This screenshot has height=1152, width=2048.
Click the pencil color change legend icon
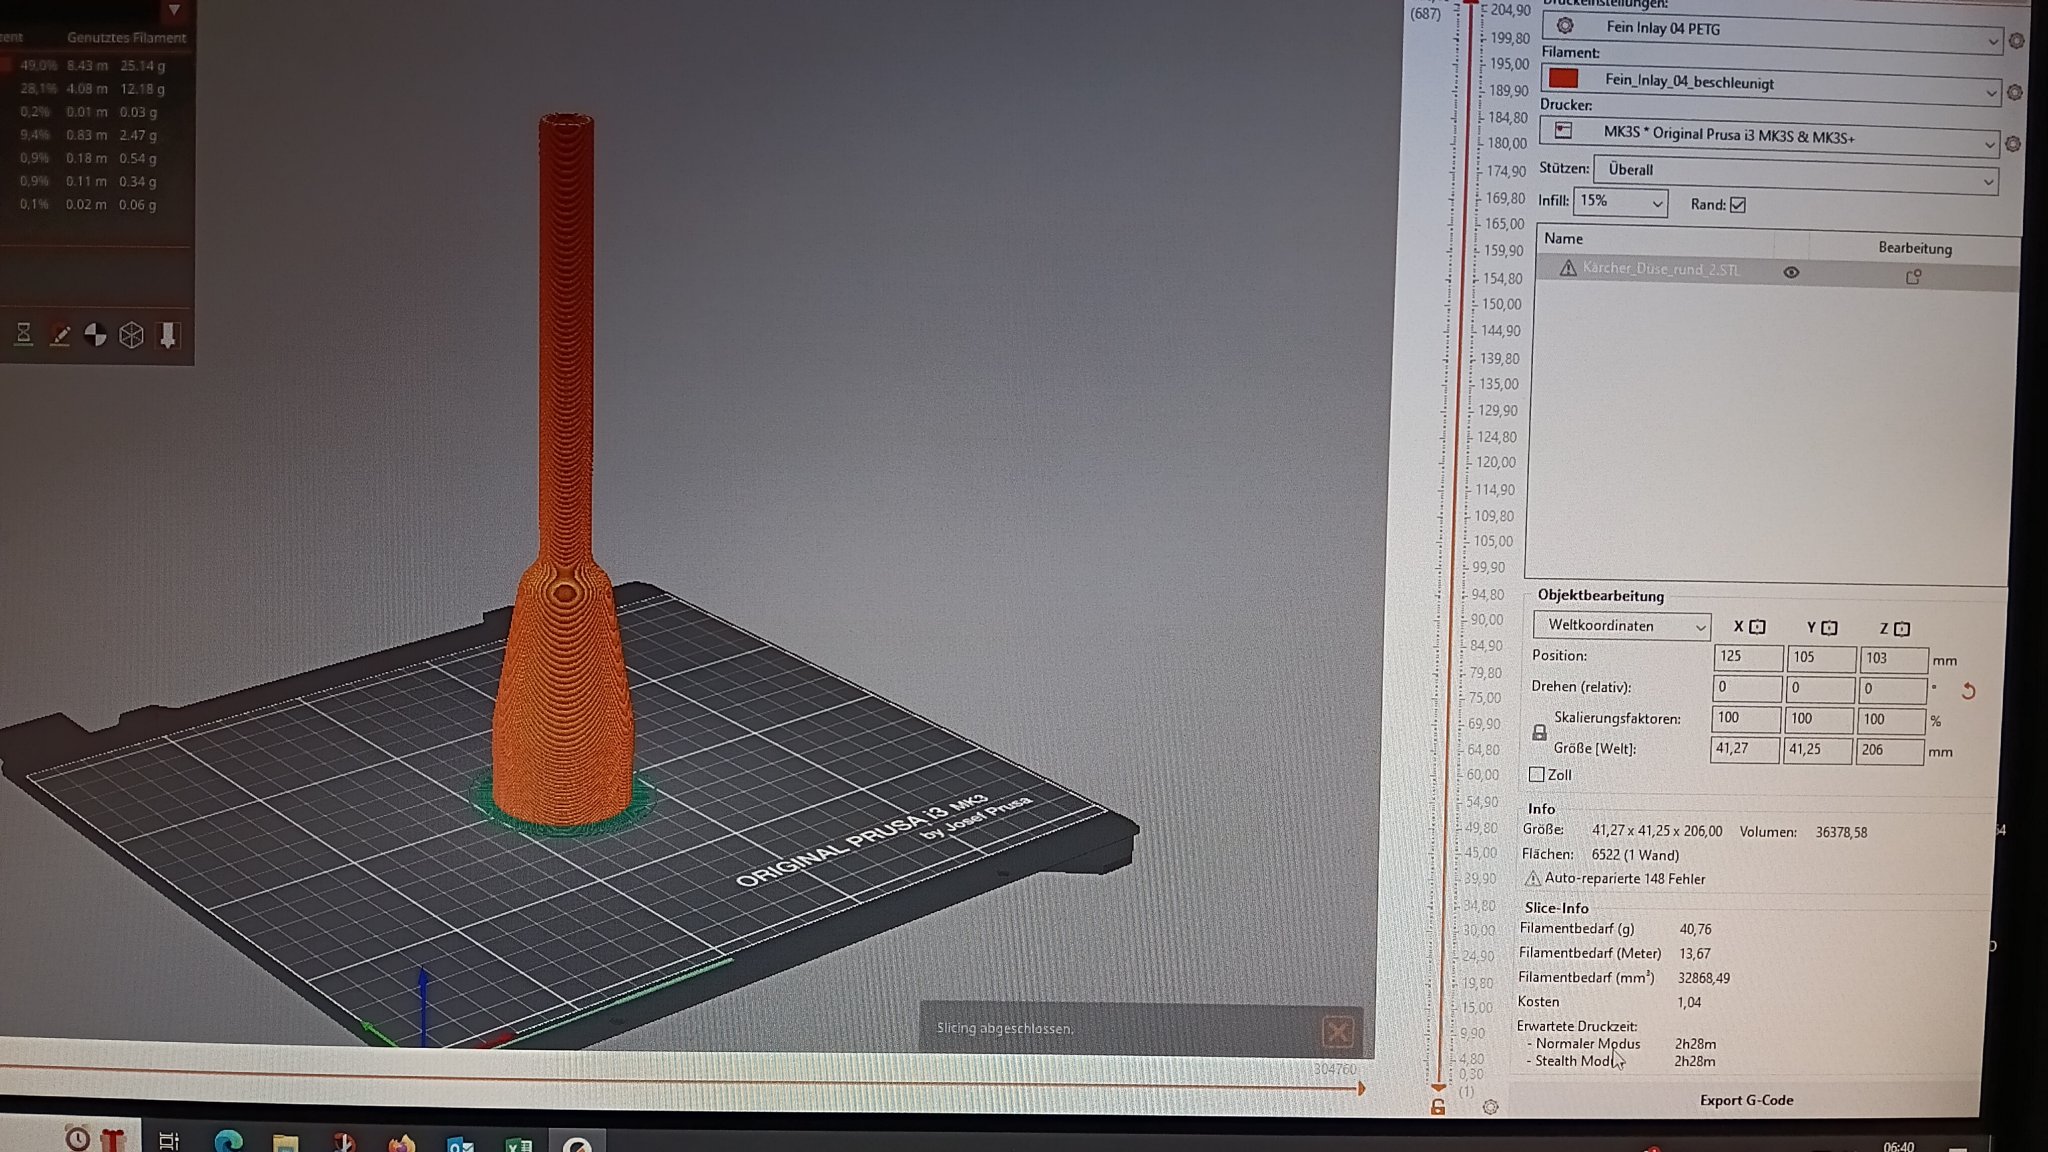pyautogui.click(x=60, y=335)
